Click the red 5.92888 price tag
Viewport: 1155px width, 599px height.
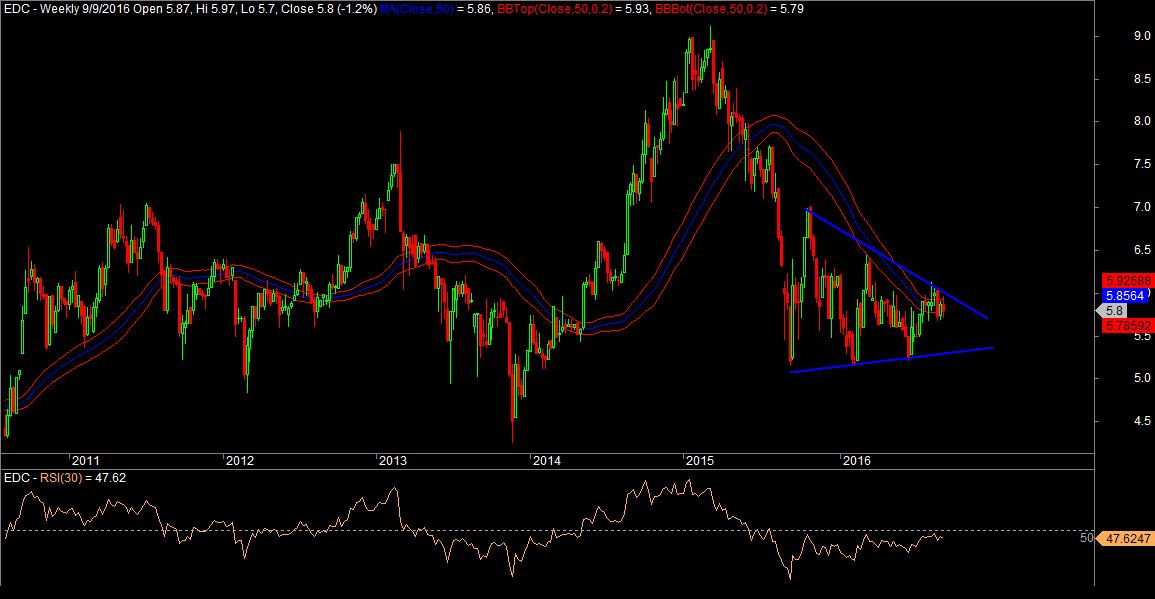coord(1126,280)
